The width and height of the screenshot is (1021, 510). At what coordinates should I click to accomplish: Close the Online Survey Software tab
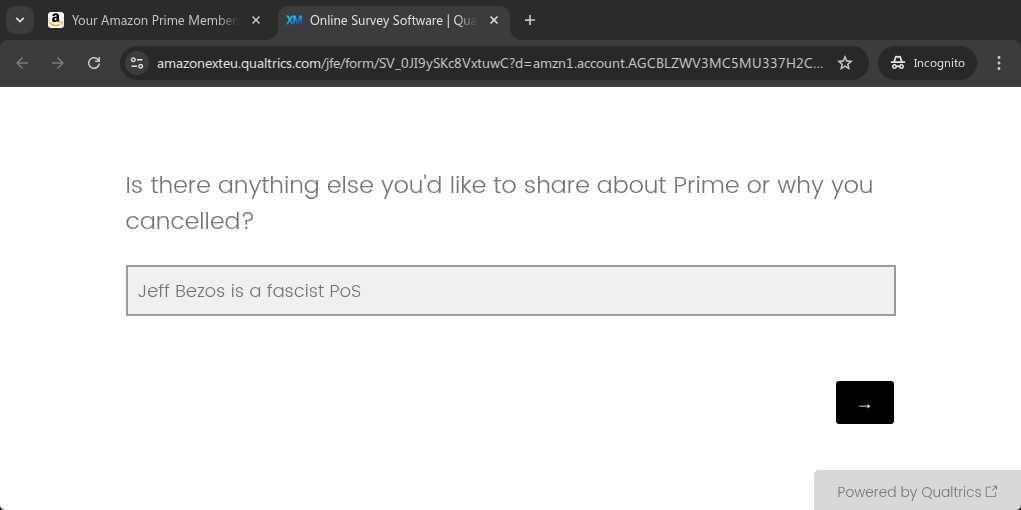(493, 20)
